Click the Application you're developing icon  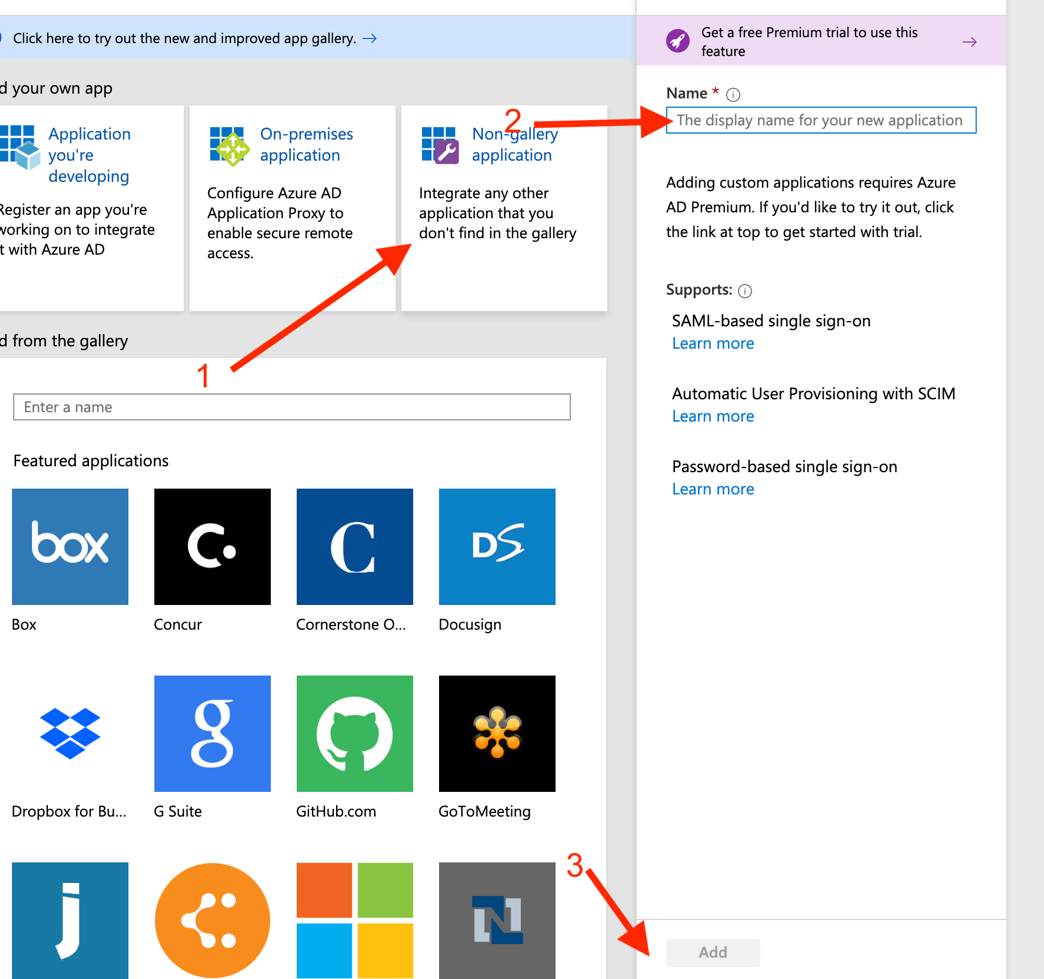point(20,146)
